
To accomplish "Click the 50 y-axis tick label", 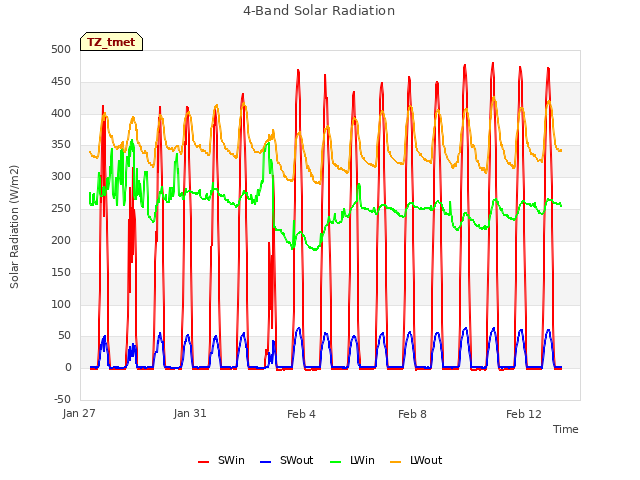I will 65,336.
